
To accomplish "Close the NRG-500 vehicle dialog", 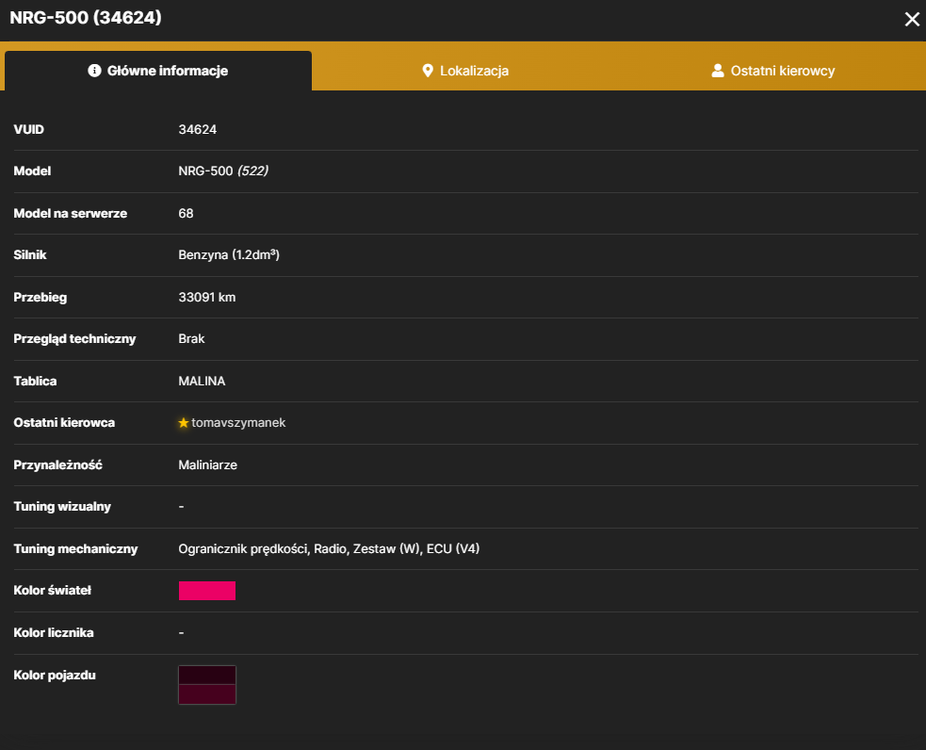I will click(x=912, y=19).
